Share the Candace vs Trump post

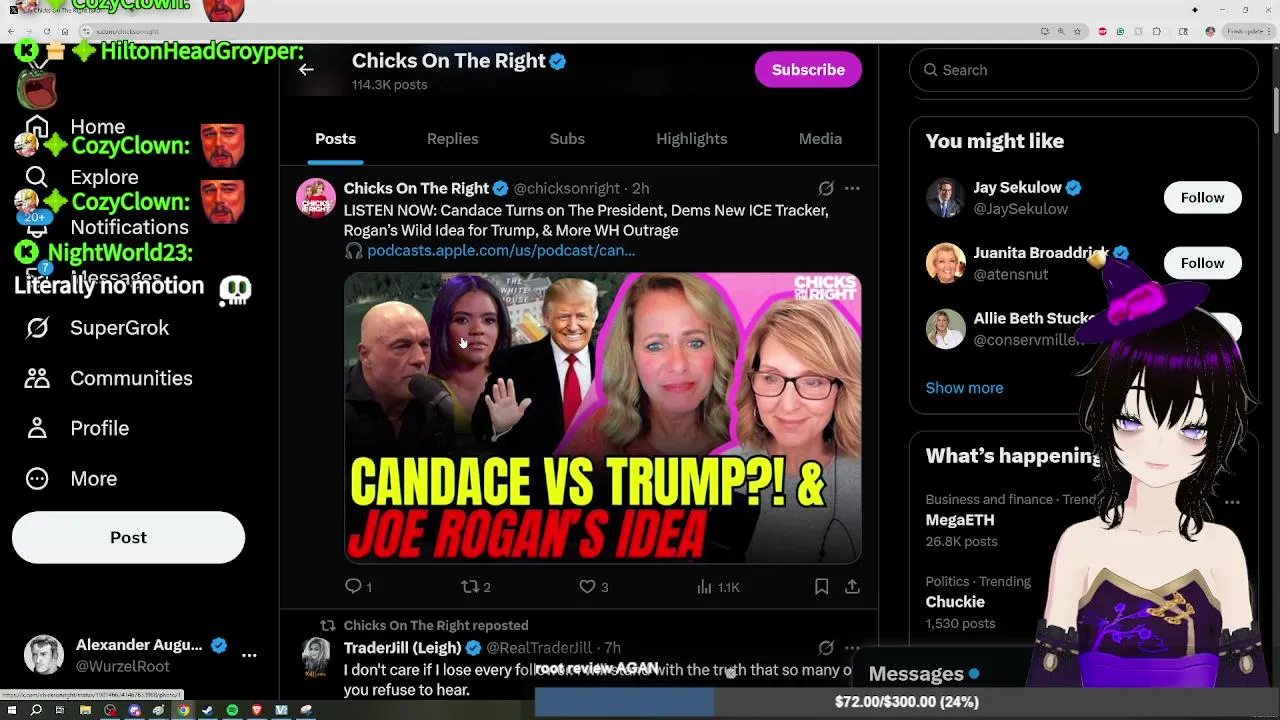[852, 587]
